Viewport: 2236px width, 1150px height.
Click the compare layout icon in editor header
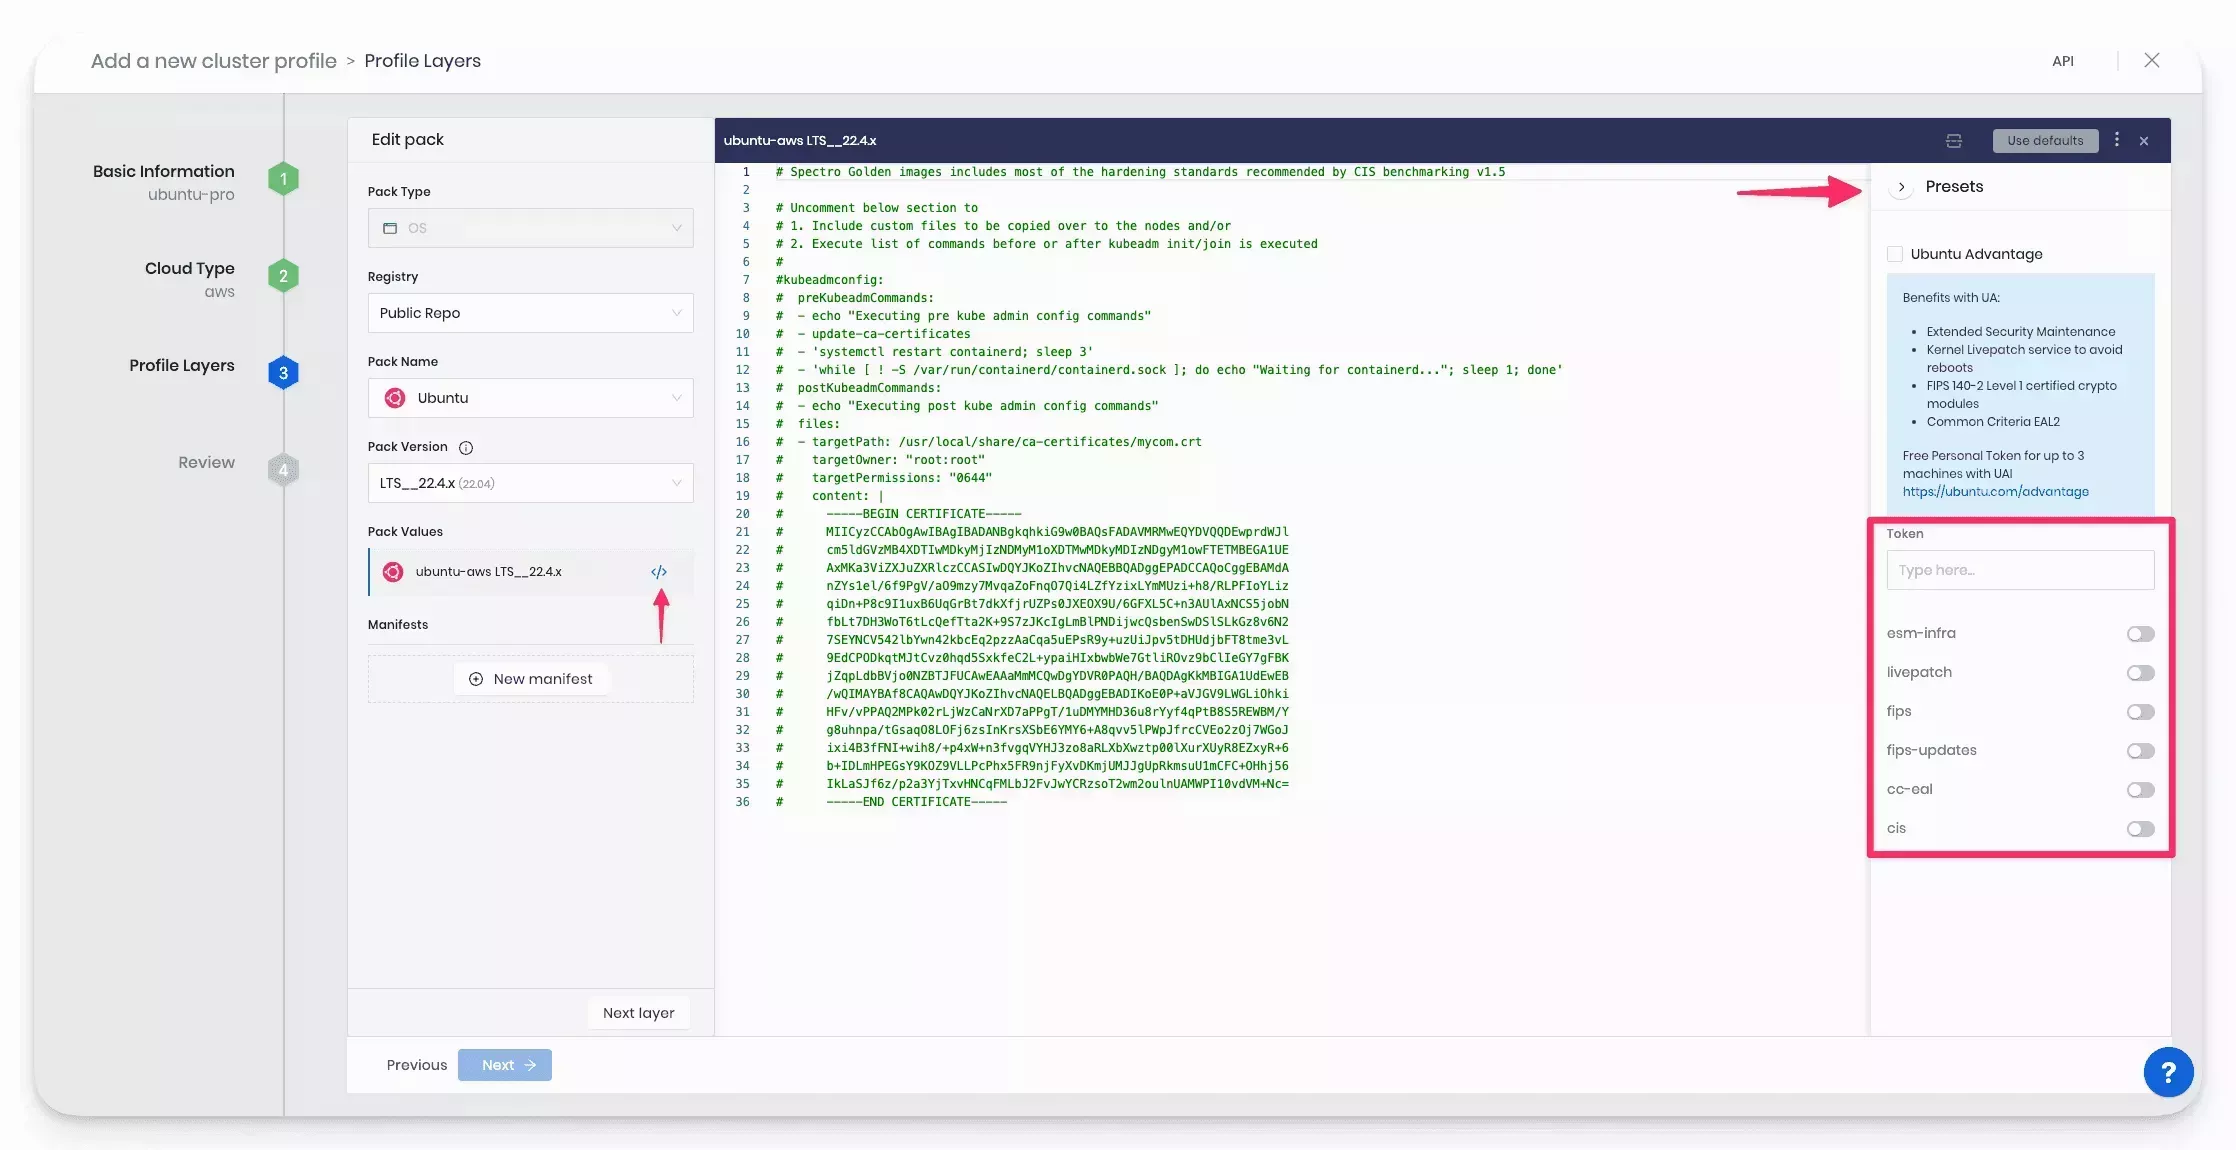tap(1954, 140)
